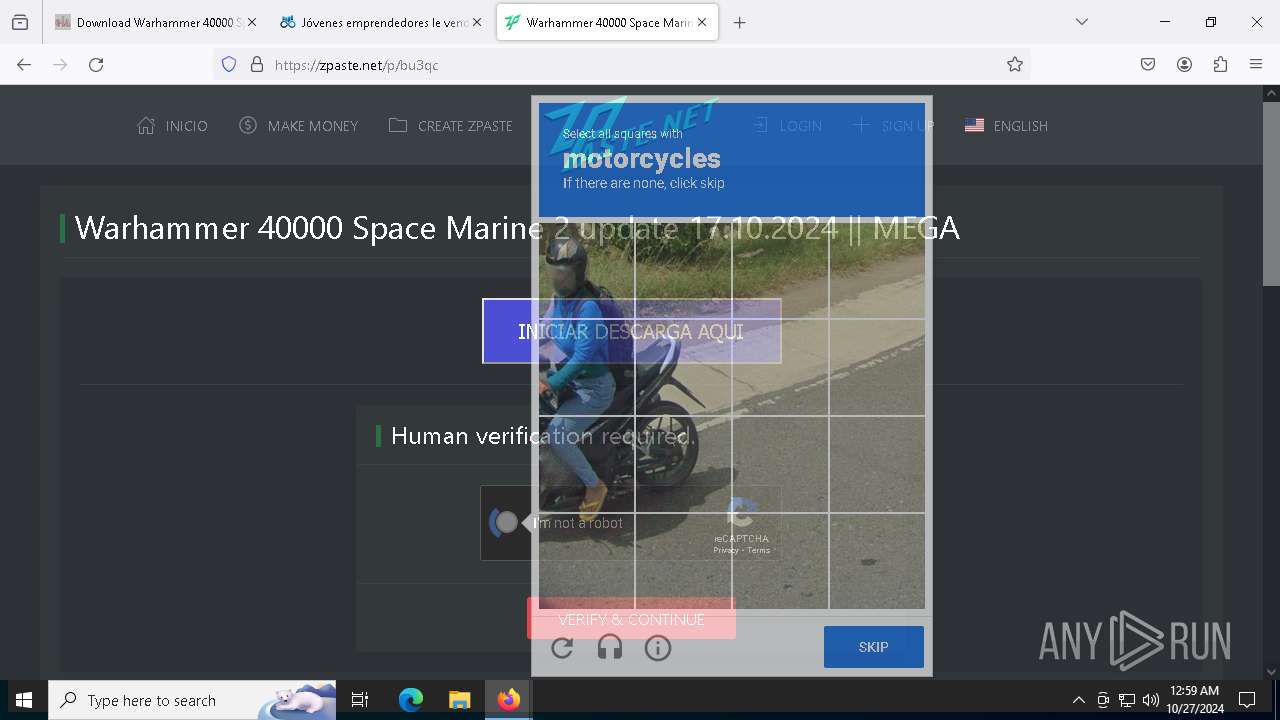This screenshot has height=720, width=1280.
Task: Click the SIGN UP link
Action: click(x=893, y=126)
